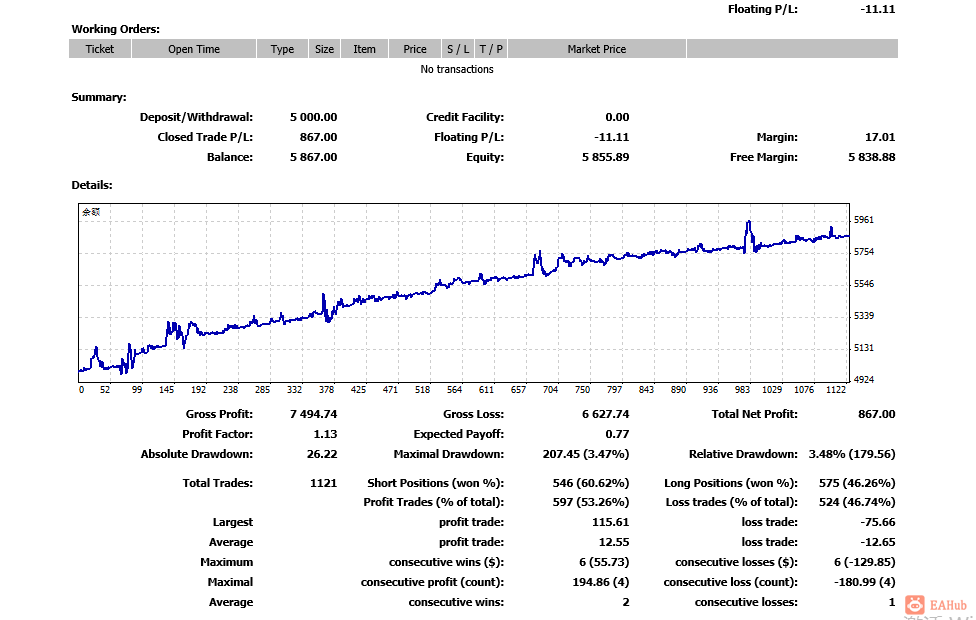976x620 pixels.
Task: Select the 'No transactions' text
Action: point(457,69)
